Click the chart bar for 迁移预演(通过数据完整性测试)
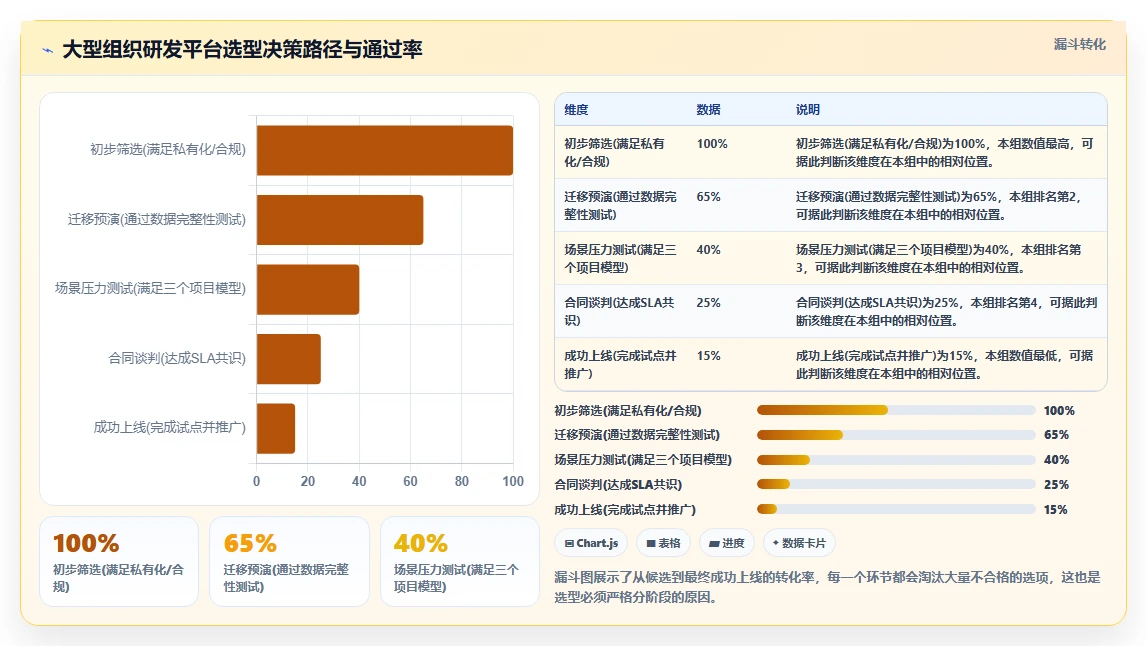This screenshot has height=646, width=1147. click(340, 219)
